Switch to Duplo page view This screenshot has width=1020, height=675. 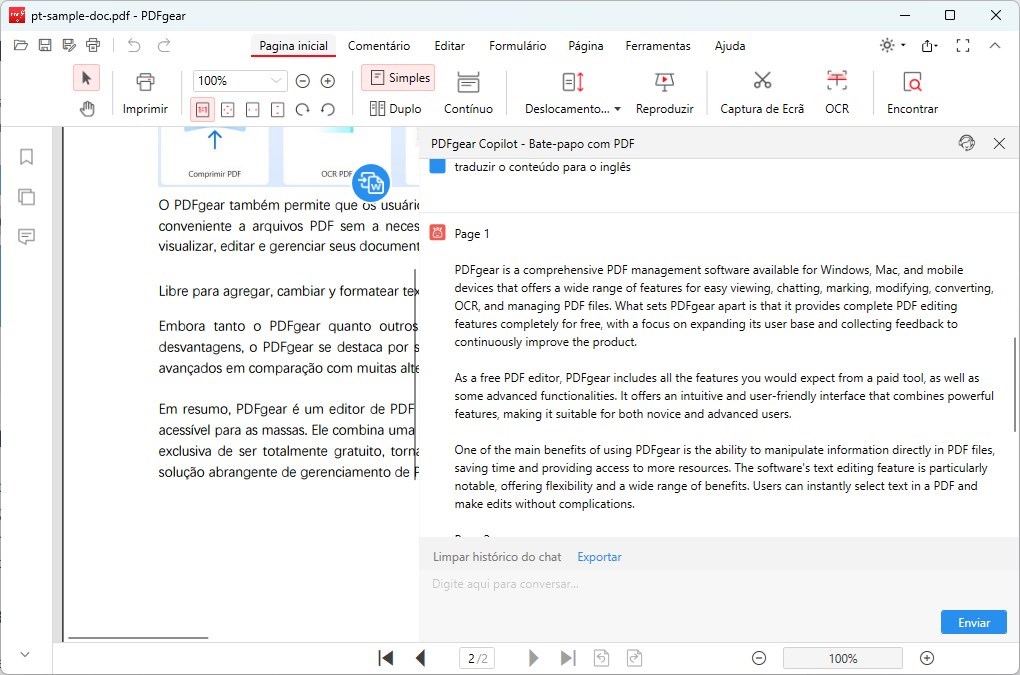coord(396,108)
